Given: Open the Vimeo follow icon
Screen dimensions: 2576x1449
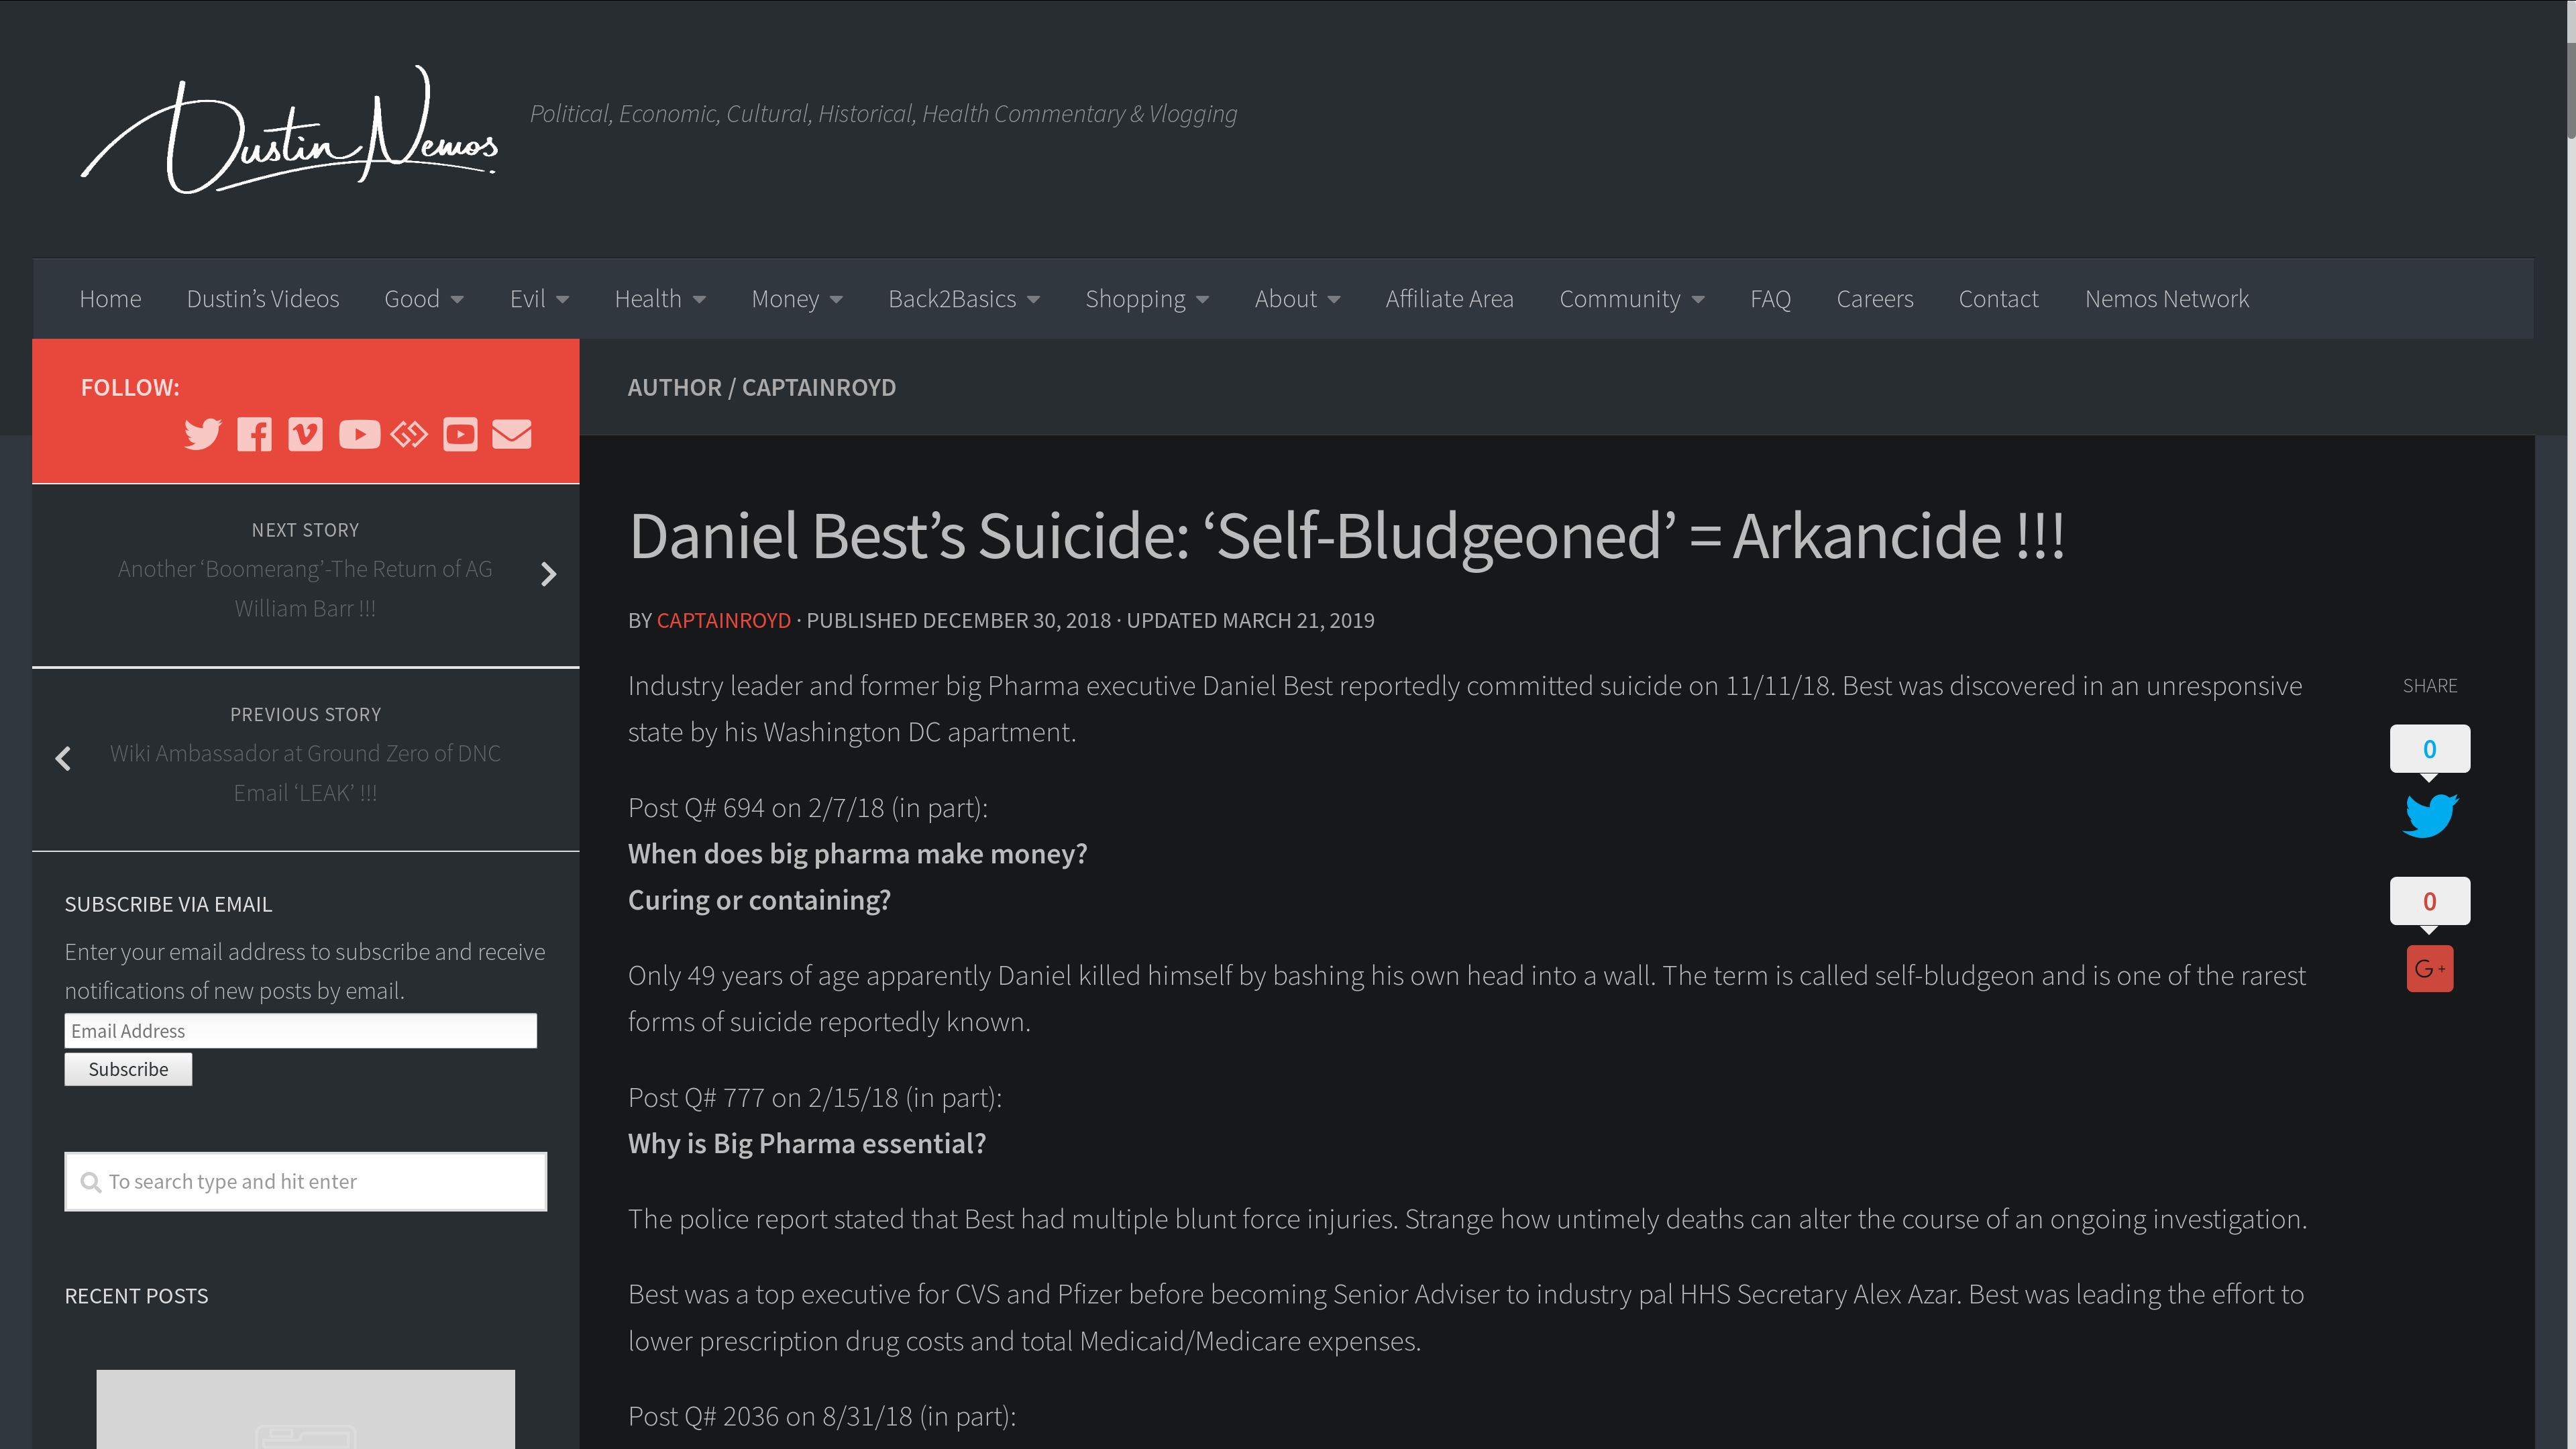Looking at the screenshot, I should click(305, 434).
